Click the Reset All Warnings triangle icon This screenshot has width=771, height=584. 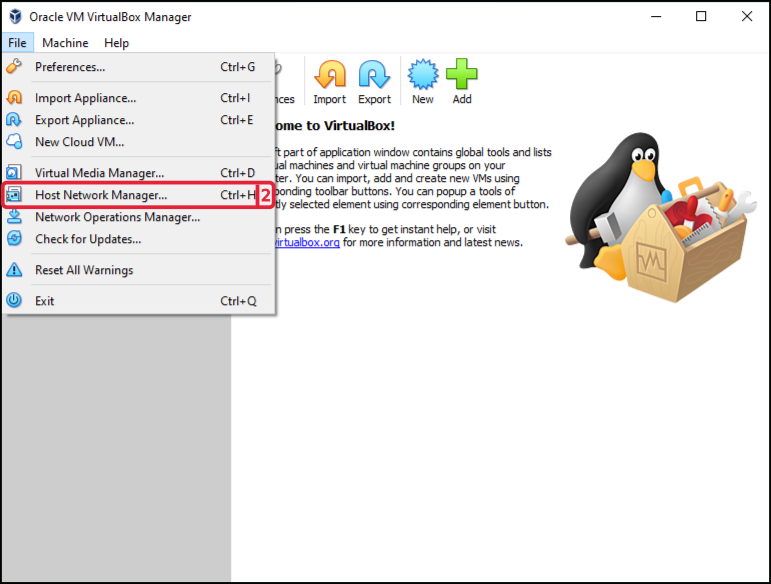point(14,269)
